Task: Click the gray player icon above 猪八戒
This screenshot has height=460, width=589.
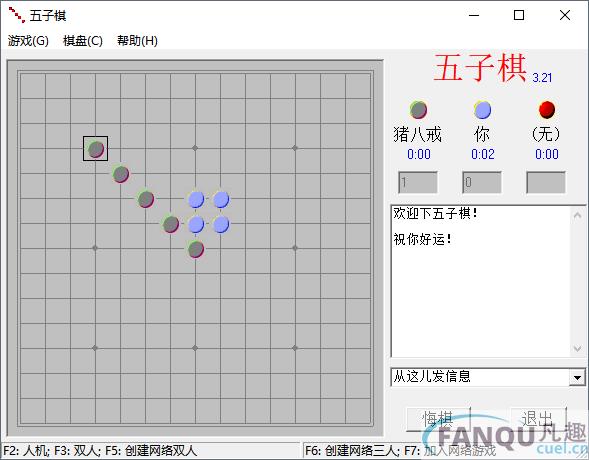Action: tap(418, 110)
